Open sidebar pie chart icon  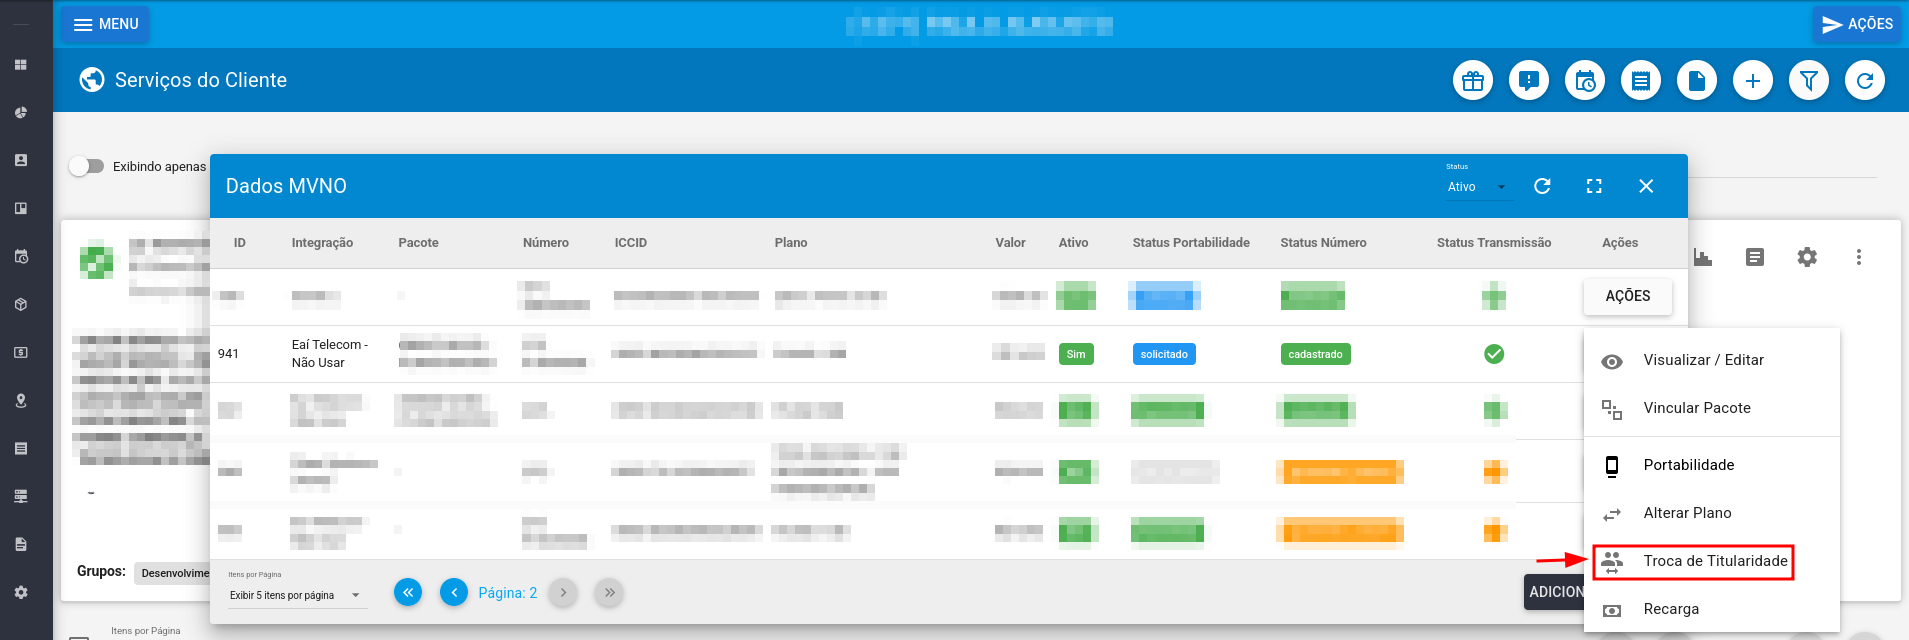coord(21,112)
